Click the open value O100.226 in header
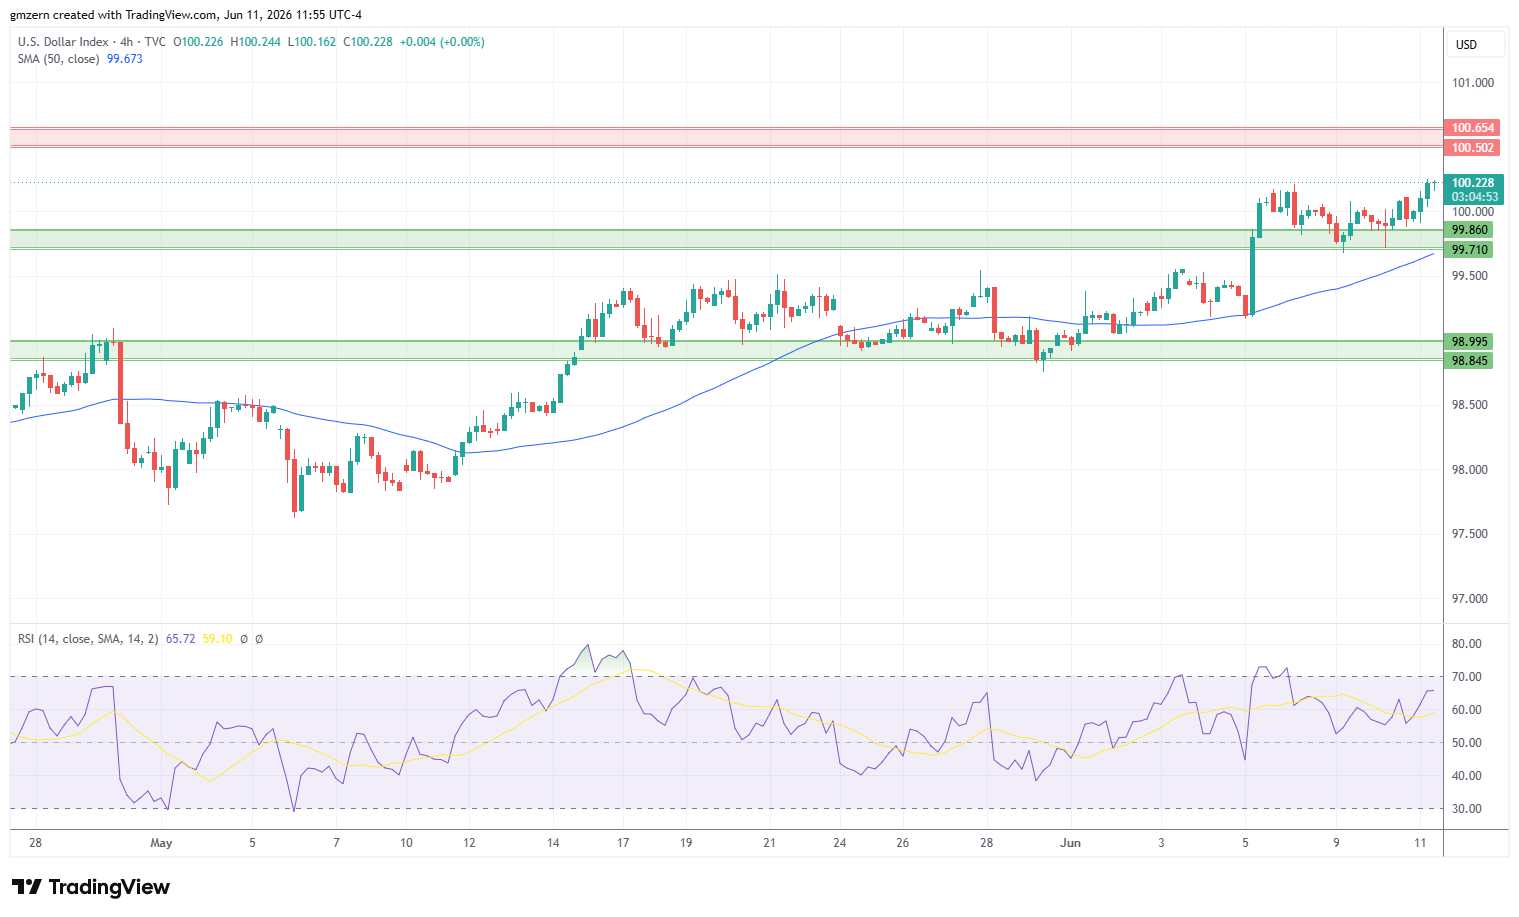The image size is (1519, 917). (x=198, y=42)
